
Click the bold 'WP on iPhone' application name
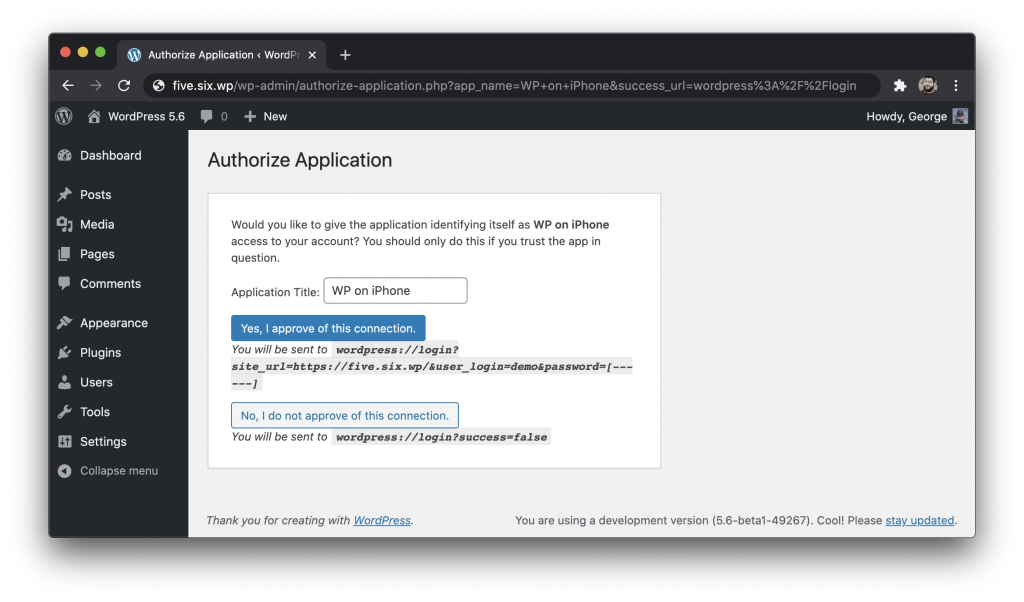pos(571,225)
